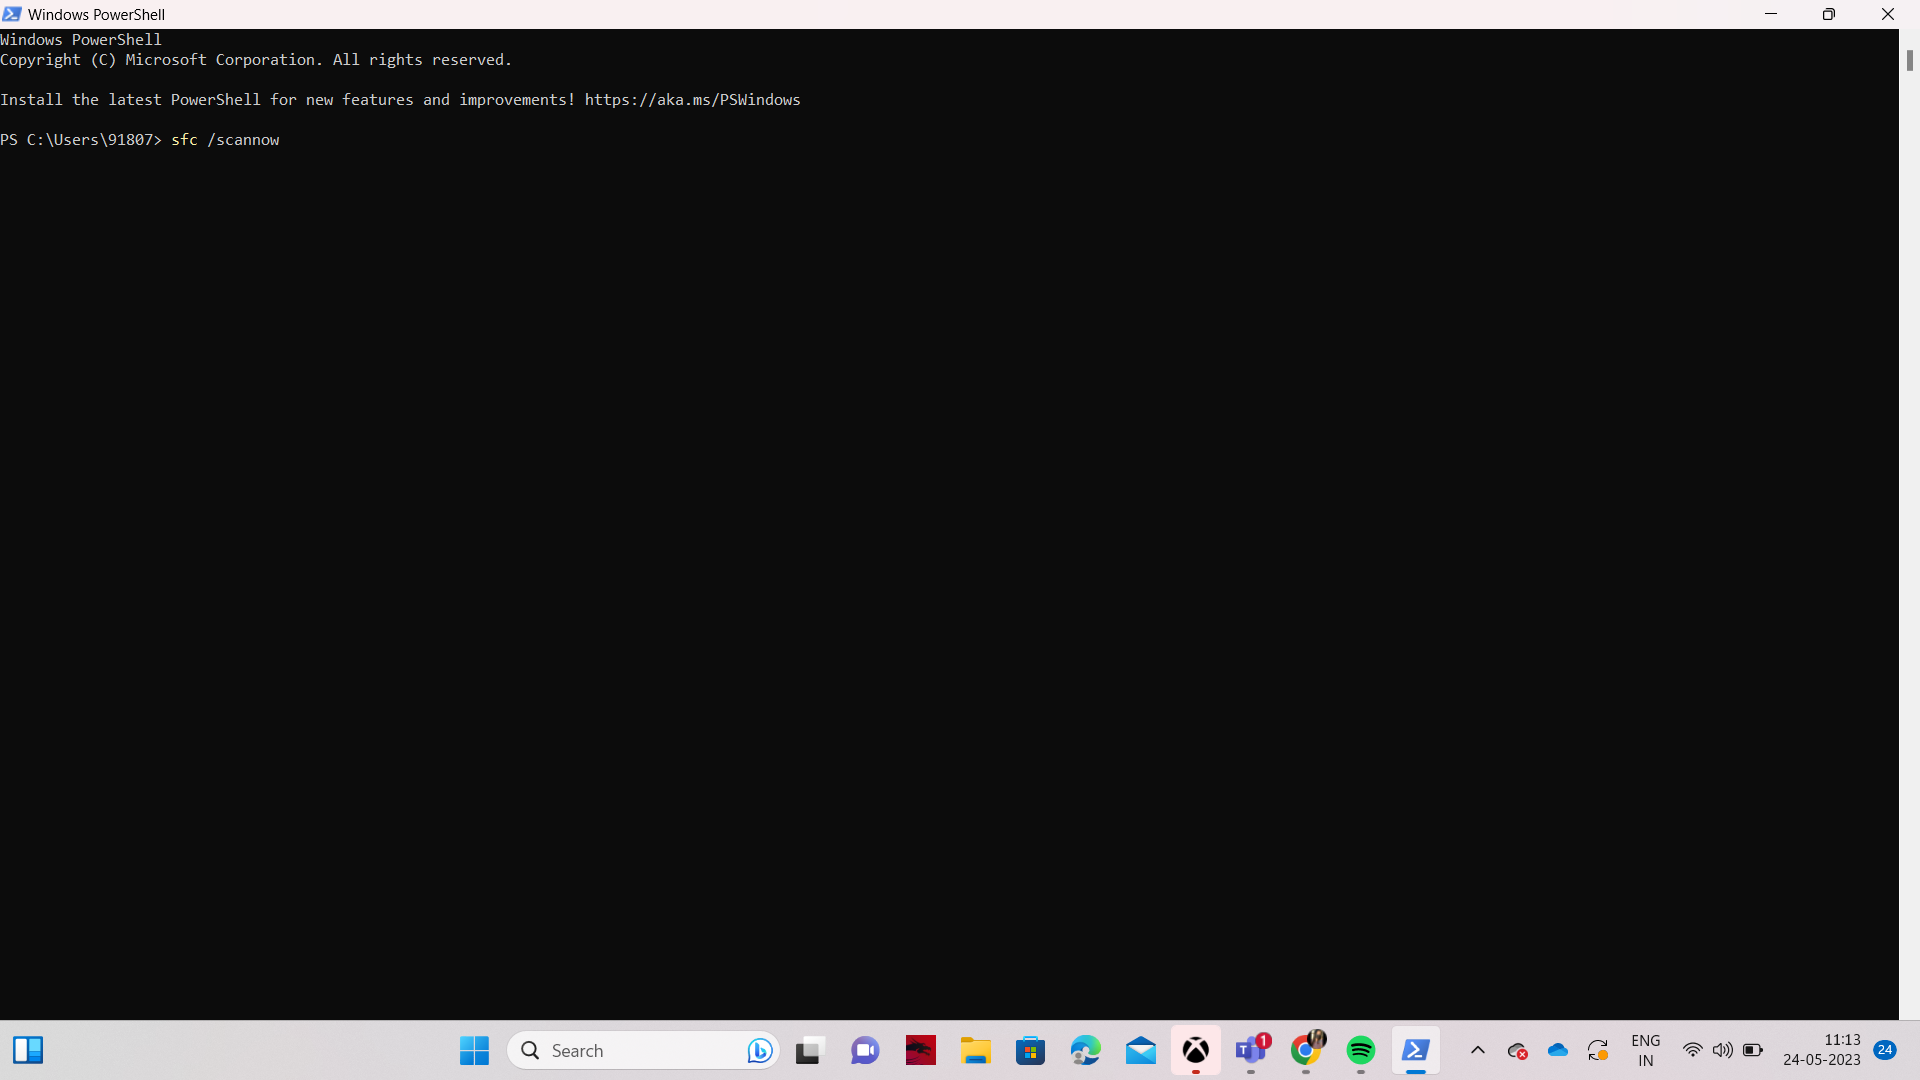Click the terminal scrollbar on the right

click(1908, 60)
